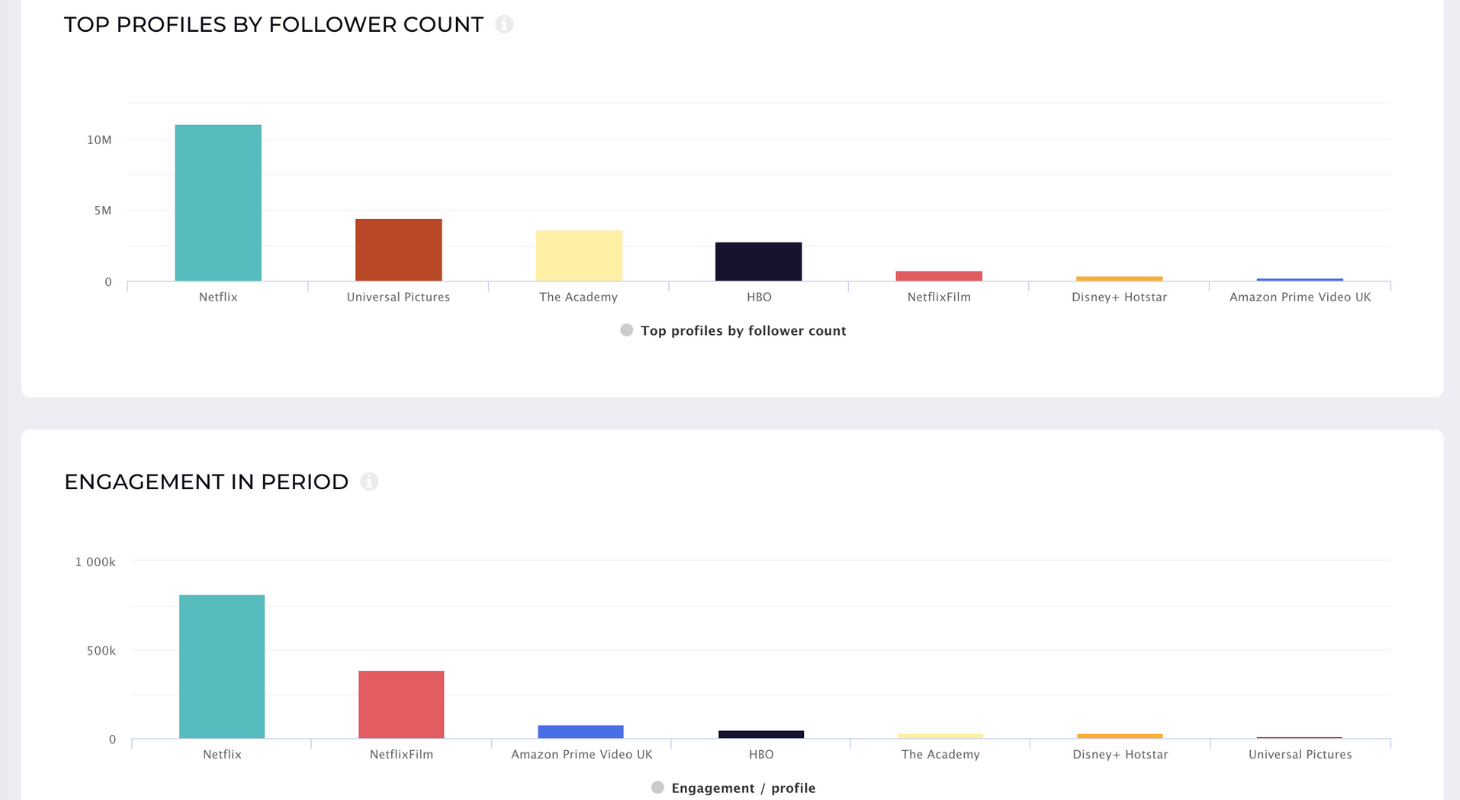
Task: Select HBO bar in follower count chart
Action: click(x=759, y=262)
